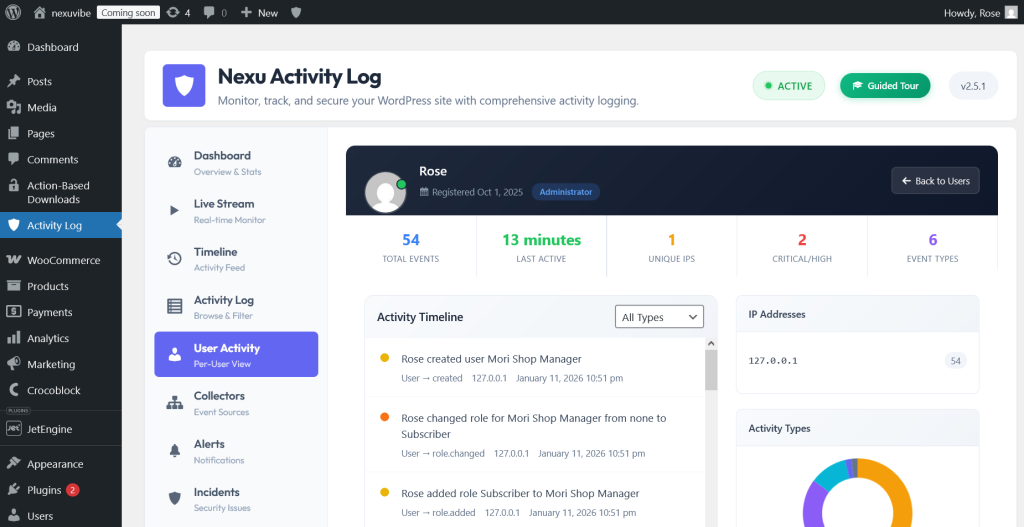Click the 13 minutes Last Active stat

tap(541, 248)
